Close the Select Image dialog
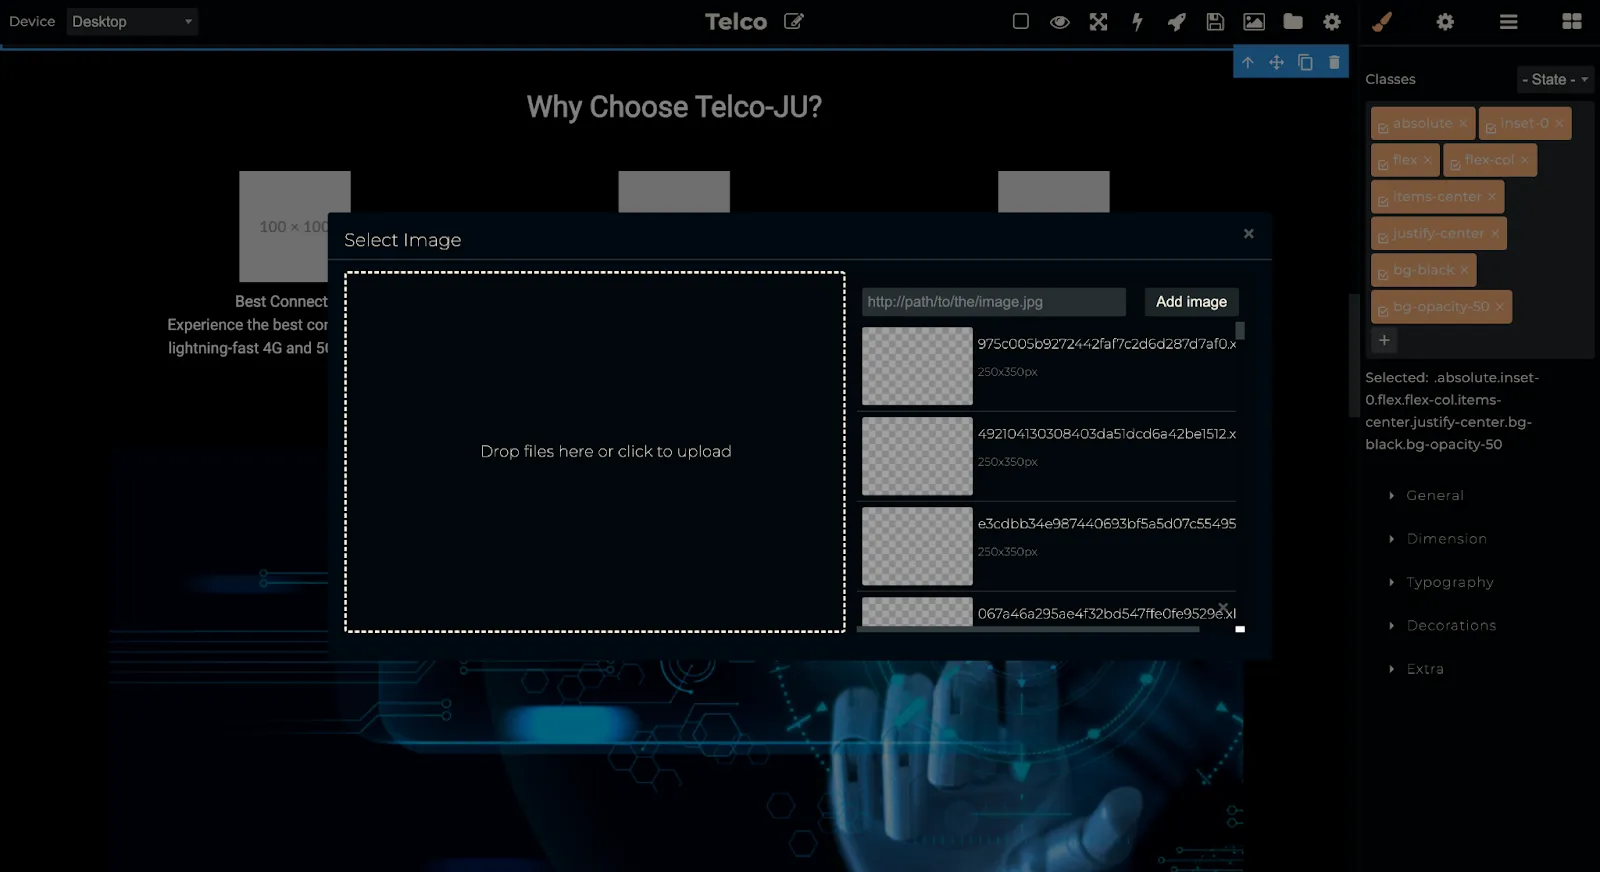The width and height of the screenshot is (1600, 872). click(1248, 233)
